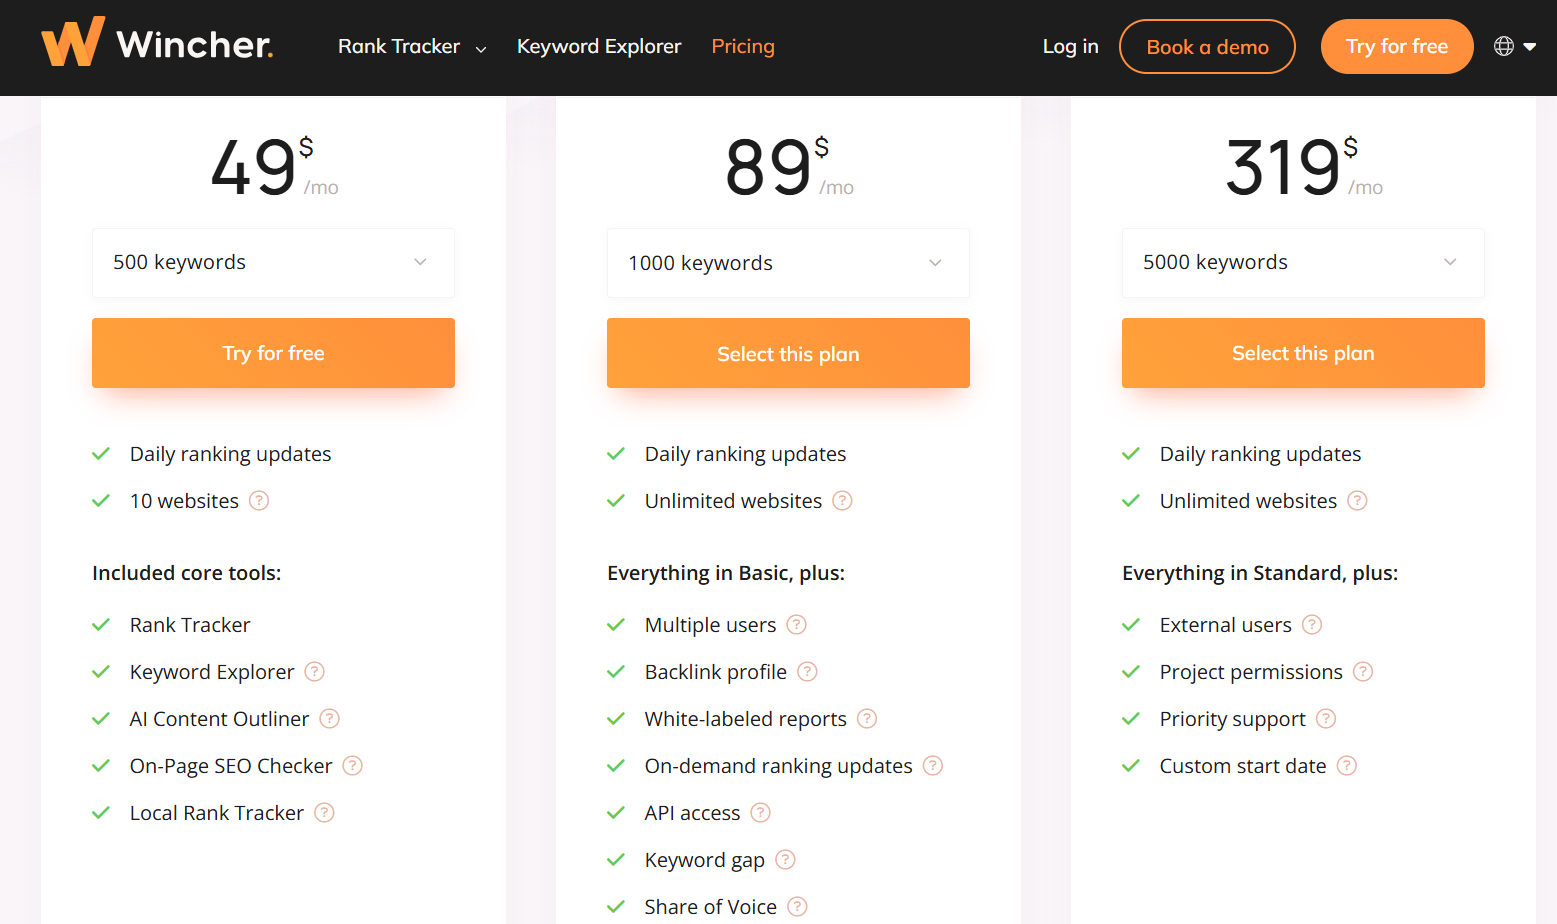Viewport: 1557px width, 924px height.
Task: Open the 500 keywords dropdown
Action: [x=273, y=263]
